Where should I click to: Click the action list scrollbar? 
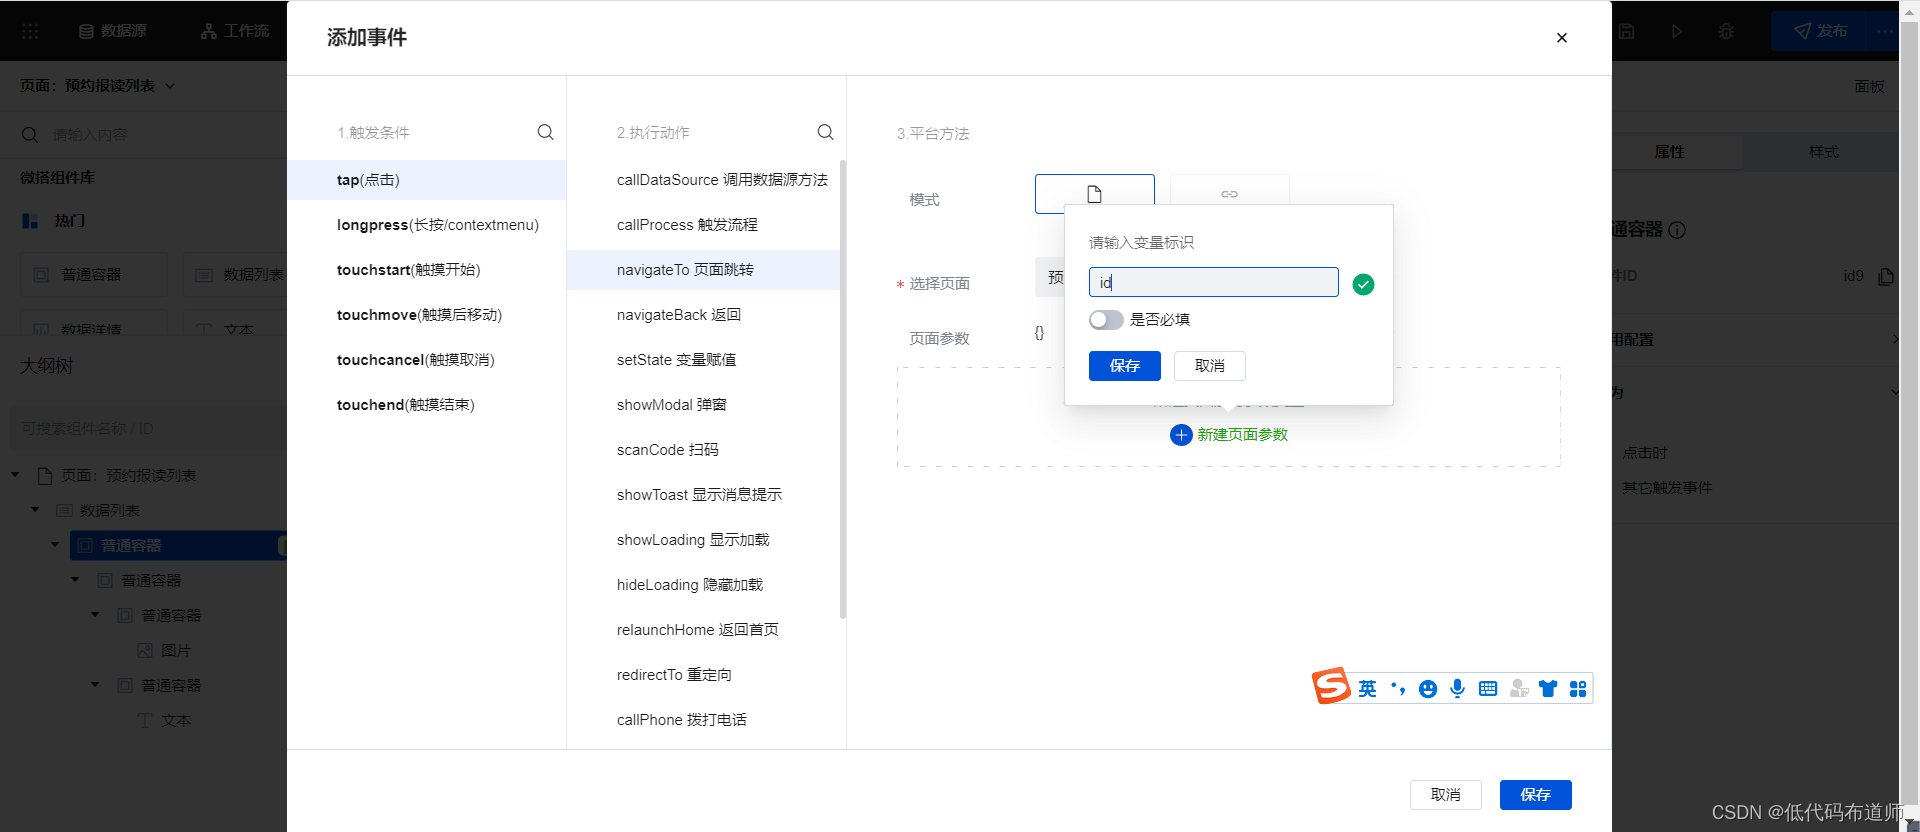coord(843,390)
